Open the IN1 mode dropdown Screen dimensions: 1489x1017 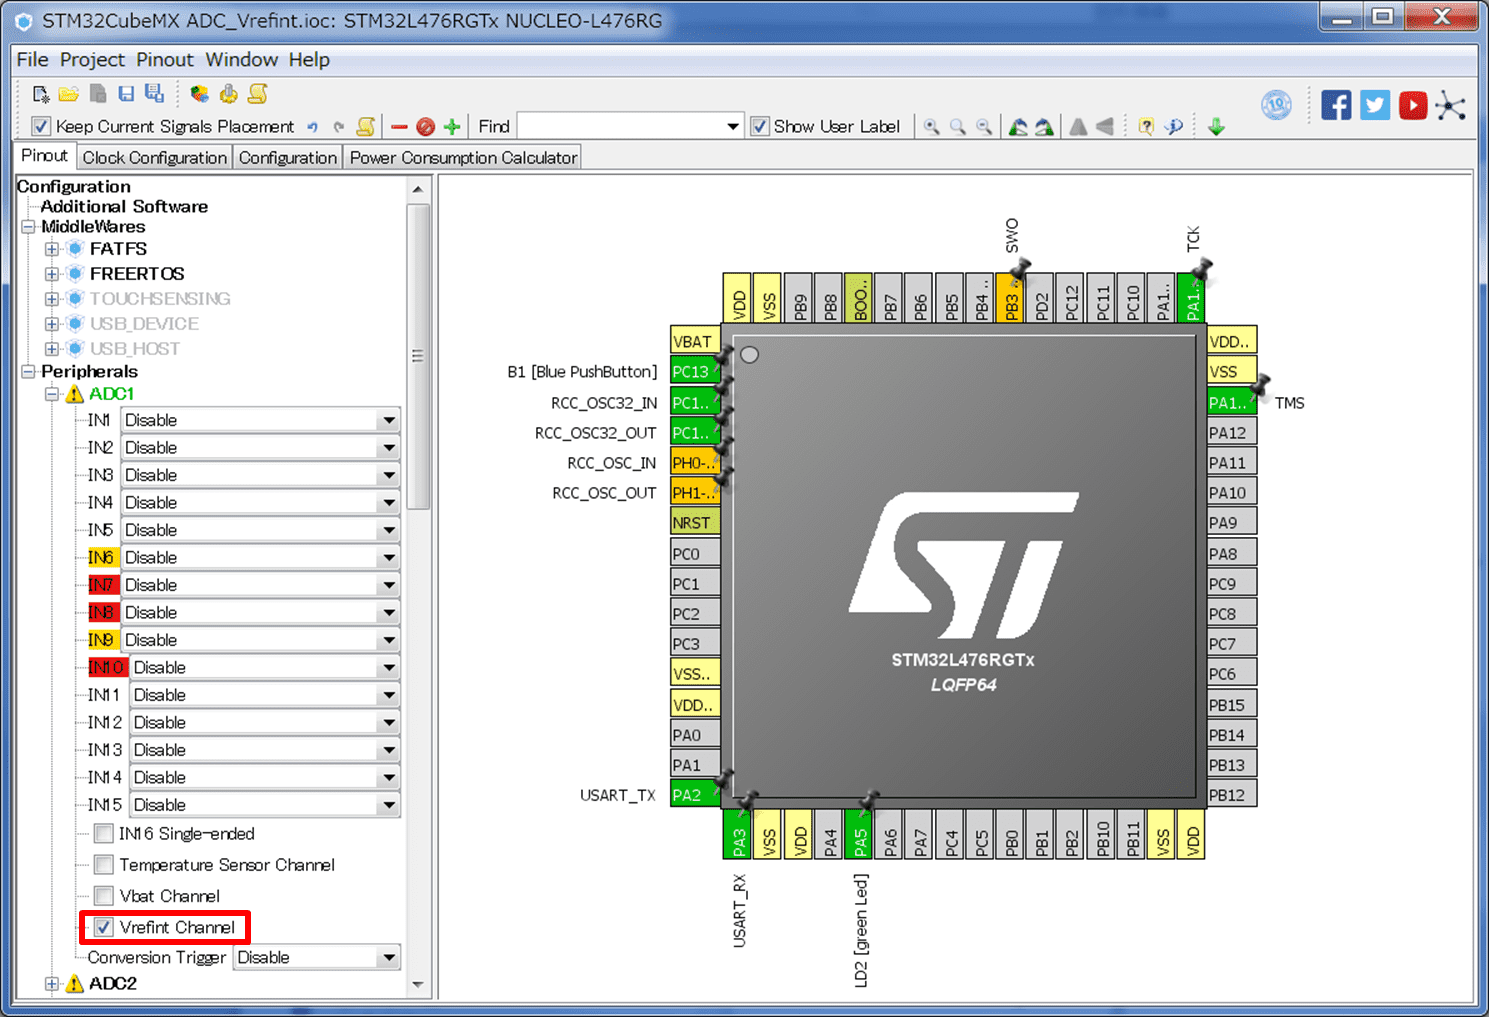(x=388, y=421)
